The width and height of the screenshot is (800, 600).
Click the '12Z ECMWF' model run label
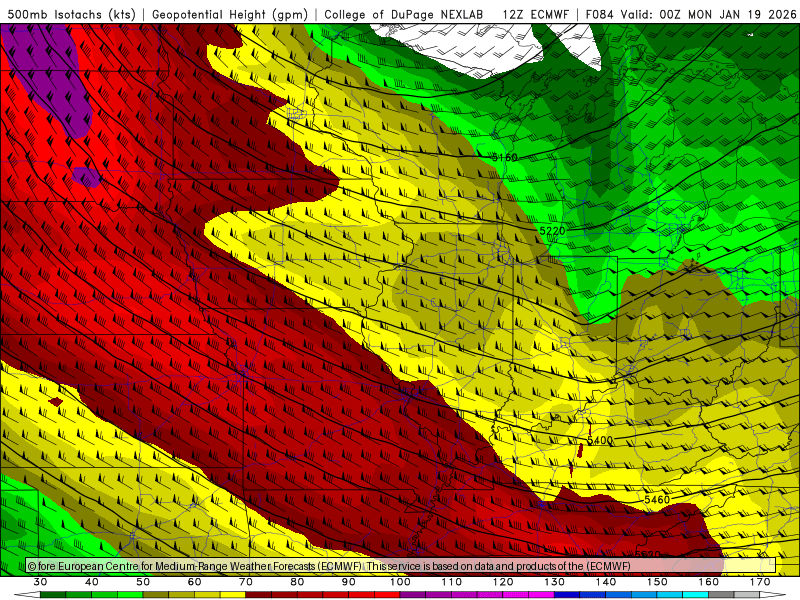click(535, 14)
